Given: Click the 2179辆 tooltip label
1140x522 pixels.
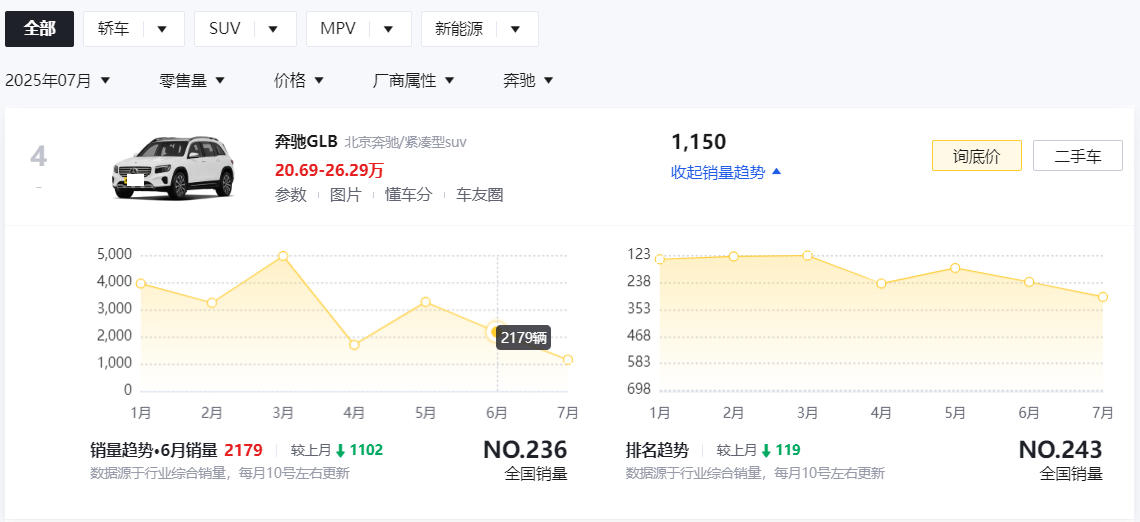Looking at the screenshot, I should point(523,338).
